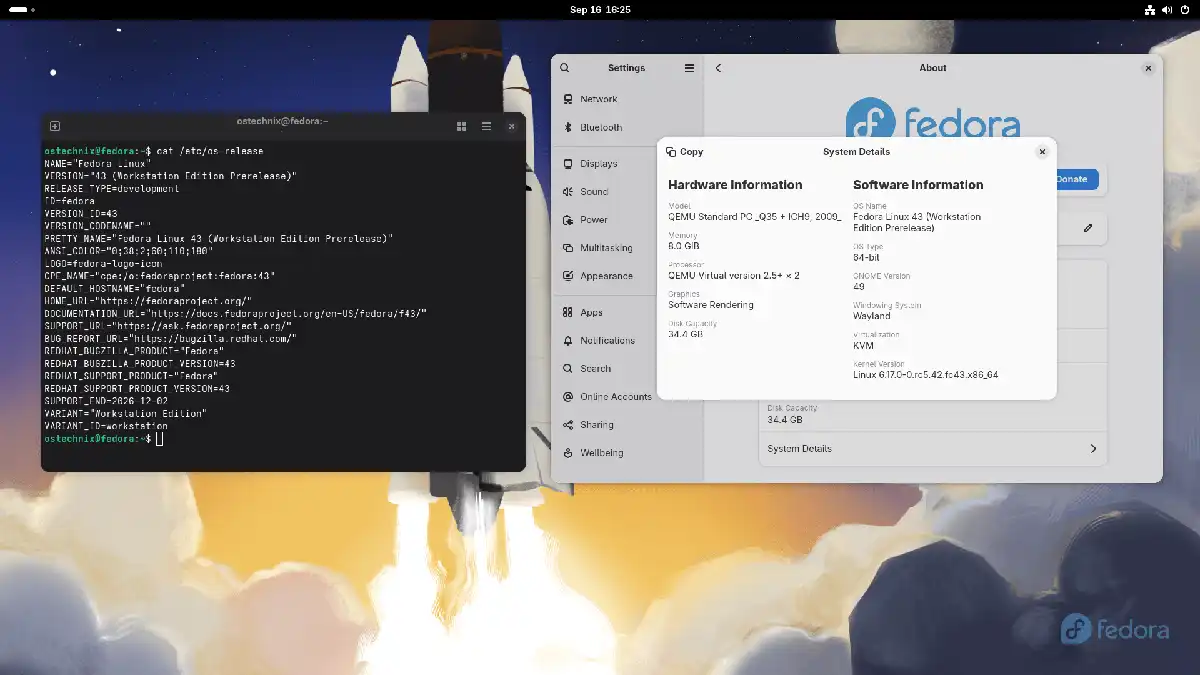Image resolution: width=1200 pixels, height=675 pixels.
Task: Click the Donate button
Action: tap(1073, 180)
